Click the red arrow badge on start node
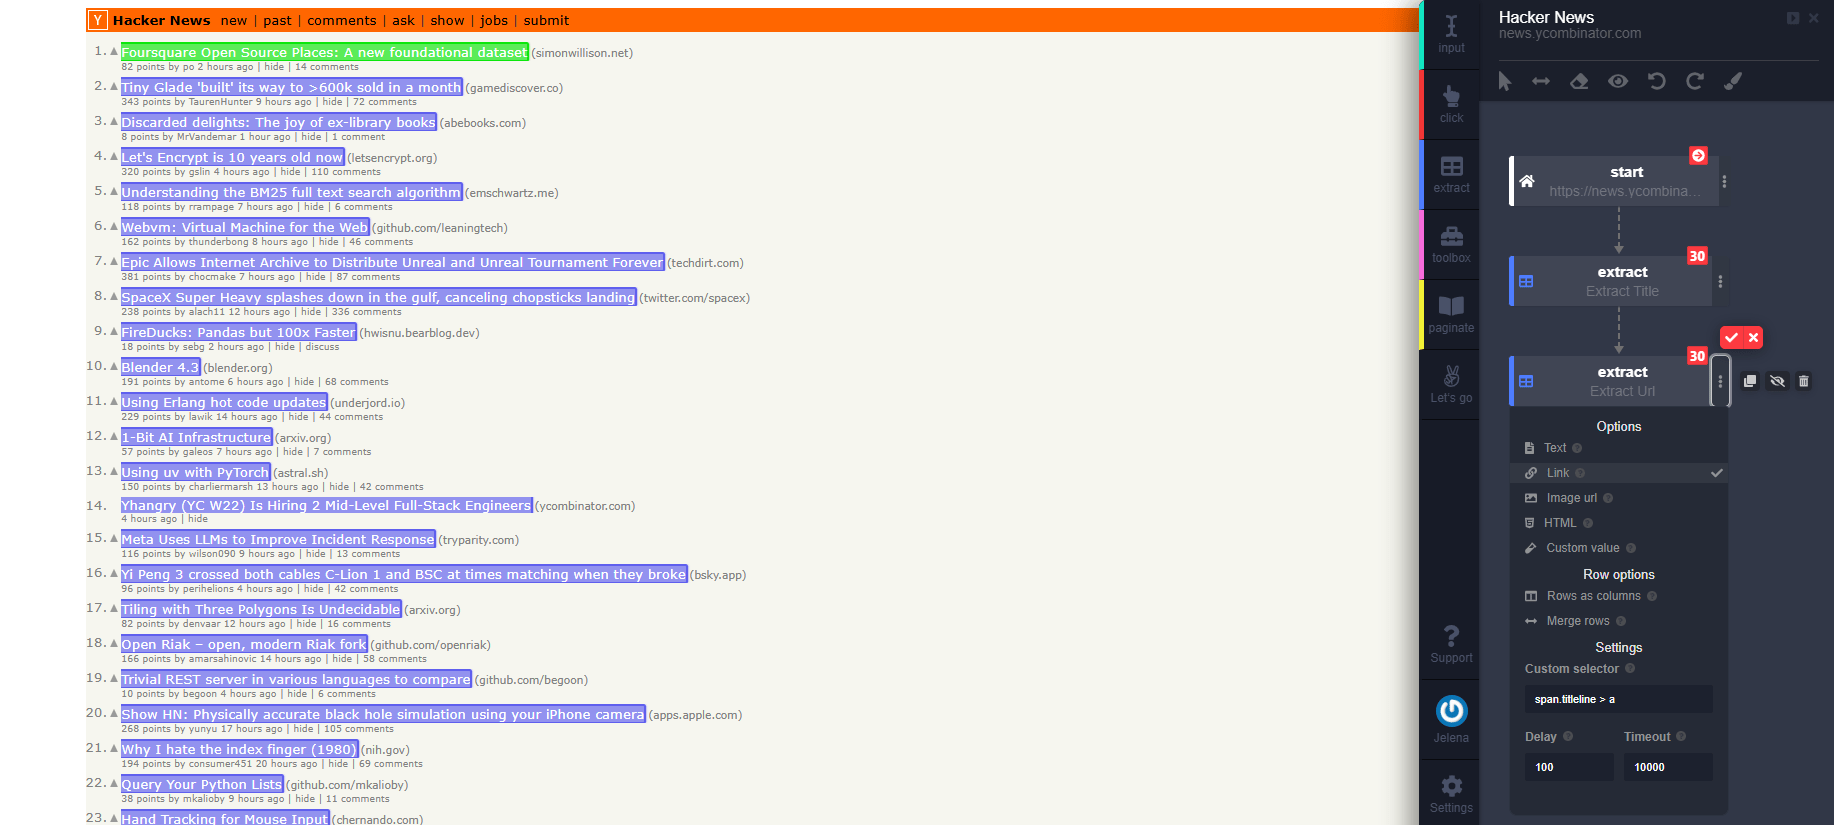This screenshot has width=1834, height=825. click(x=1698, y=155)
